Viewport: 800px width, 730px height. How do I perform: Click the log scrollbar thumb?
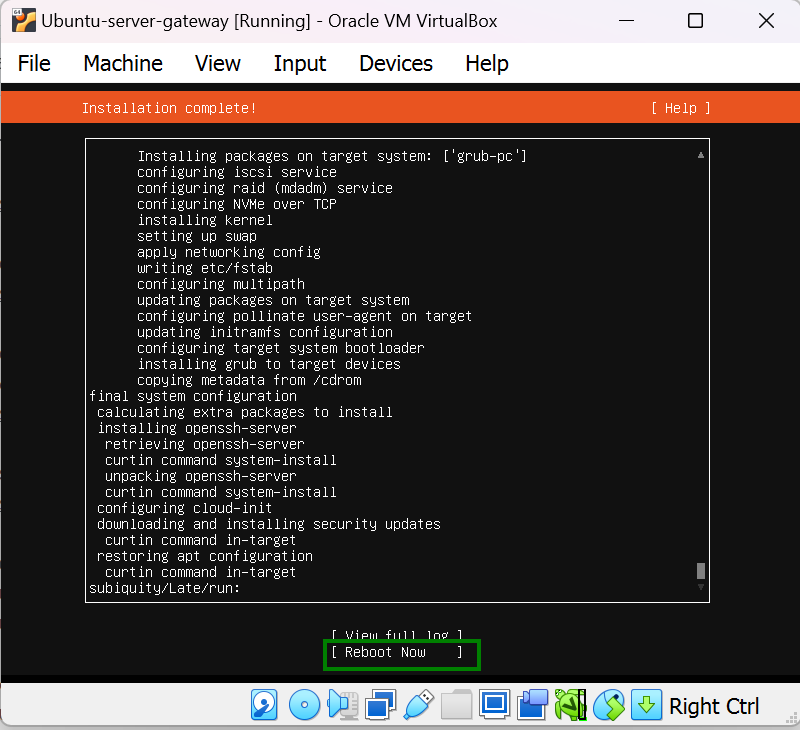tap(701, 570)
